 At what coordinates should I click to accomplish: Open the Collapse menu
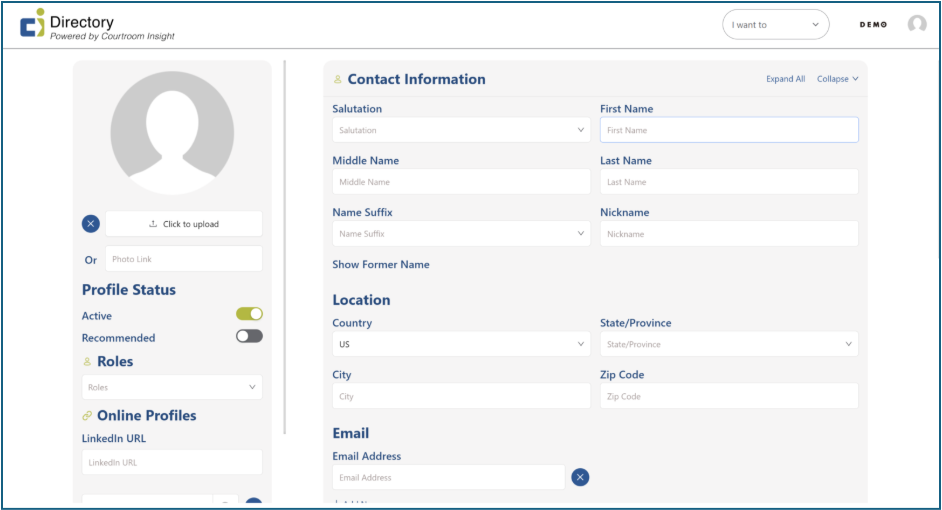(x=837, y=79)
